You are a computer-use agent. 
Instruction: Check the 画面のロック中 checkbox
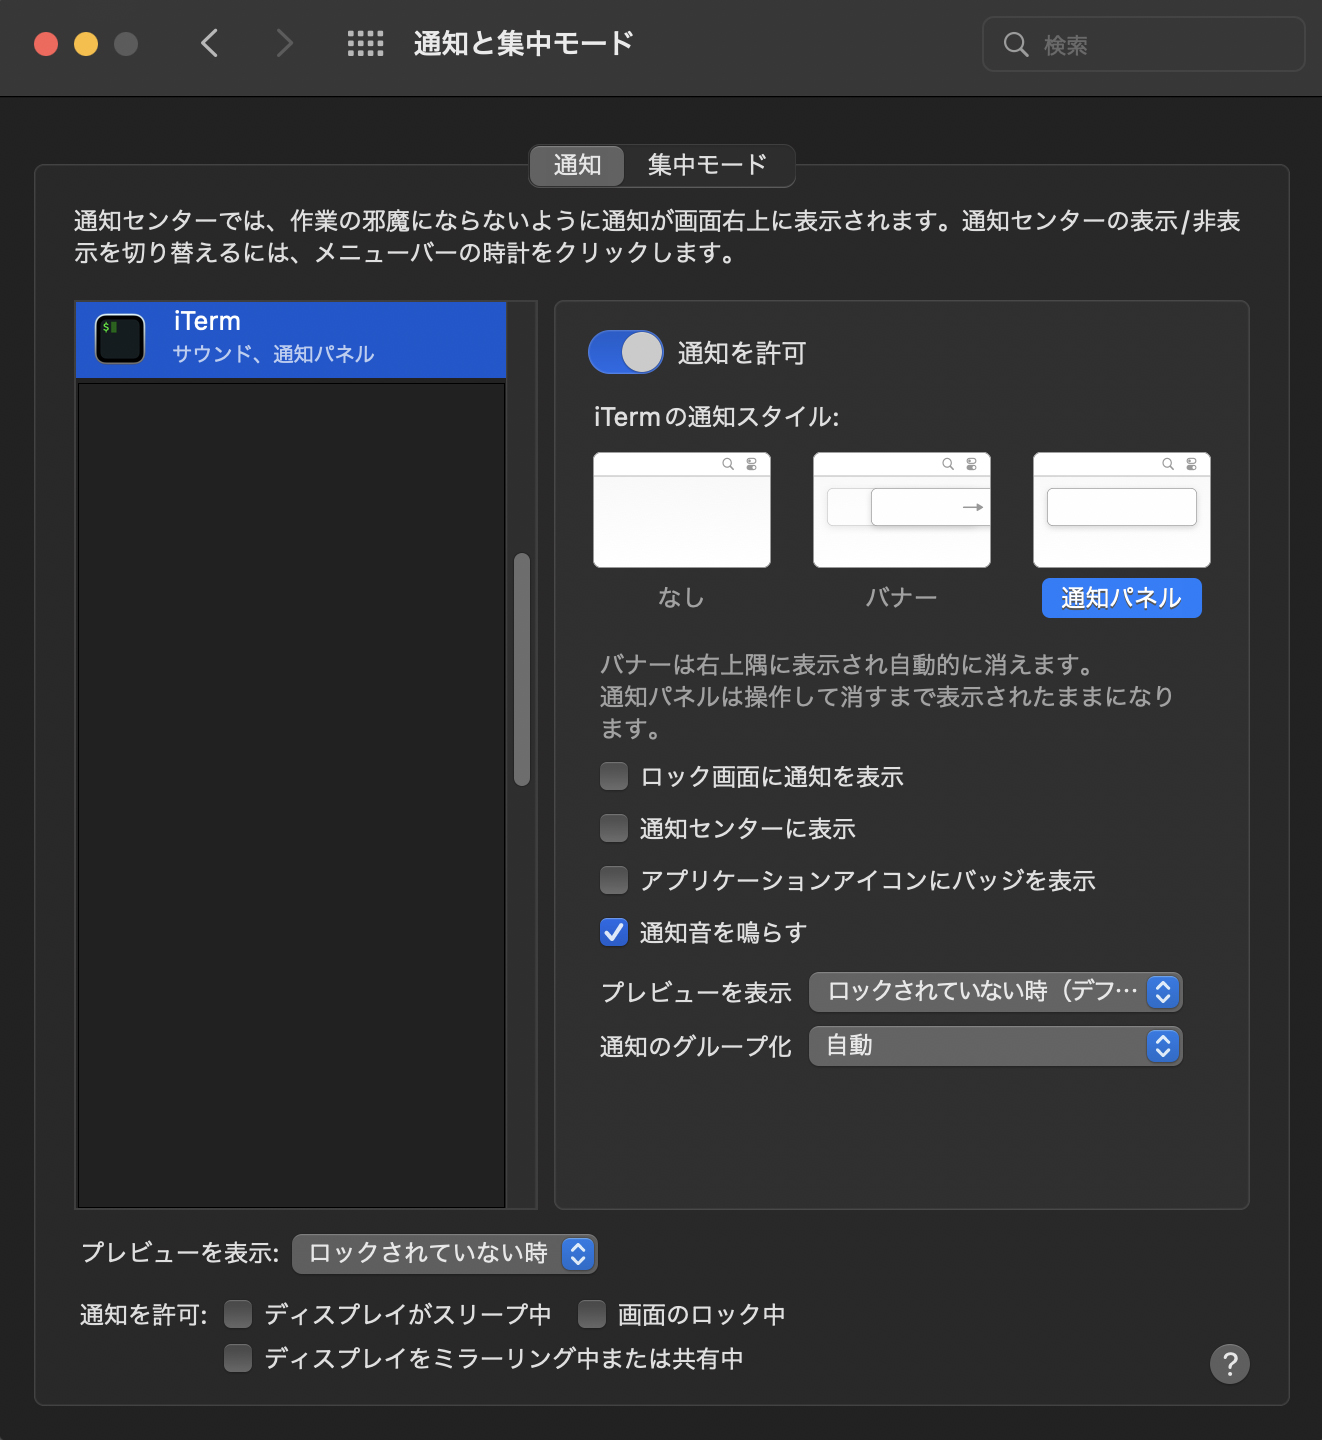point(592,1314)
